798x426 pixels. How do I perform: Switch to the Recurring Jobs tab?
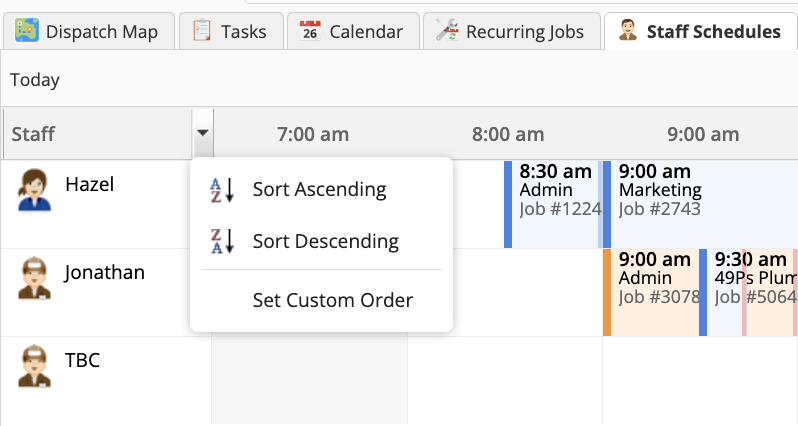(511, 31)
